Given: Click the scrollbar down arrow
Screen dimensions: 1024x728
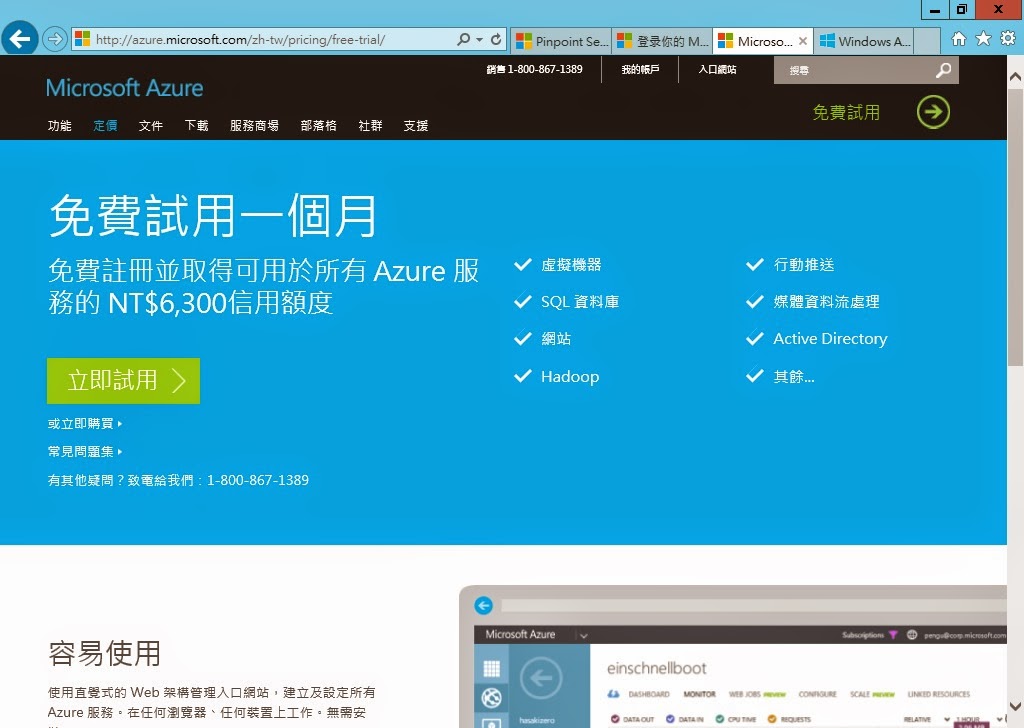Looking at the screenshot, I should (x=1016, y=706).
